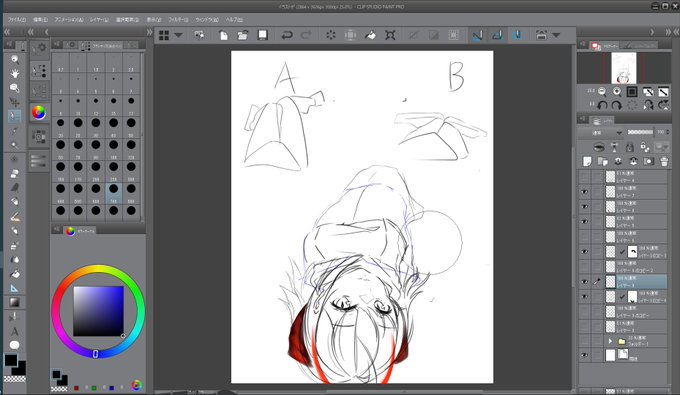Toggle Lock Layer padlock
The height and width of the screenshot is (395, 680).
(629, 147)
